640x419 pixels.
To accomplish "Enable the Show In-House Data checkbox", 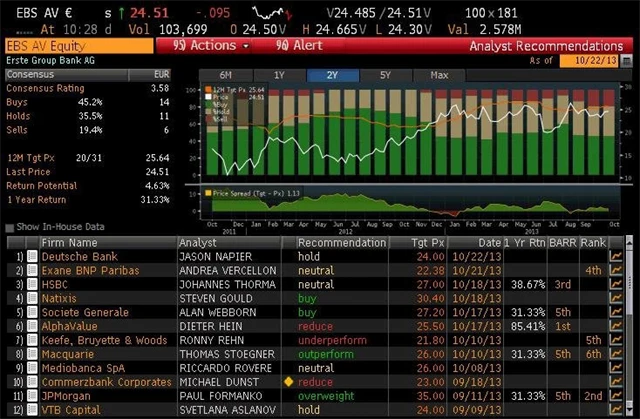I will coord(9,227).
